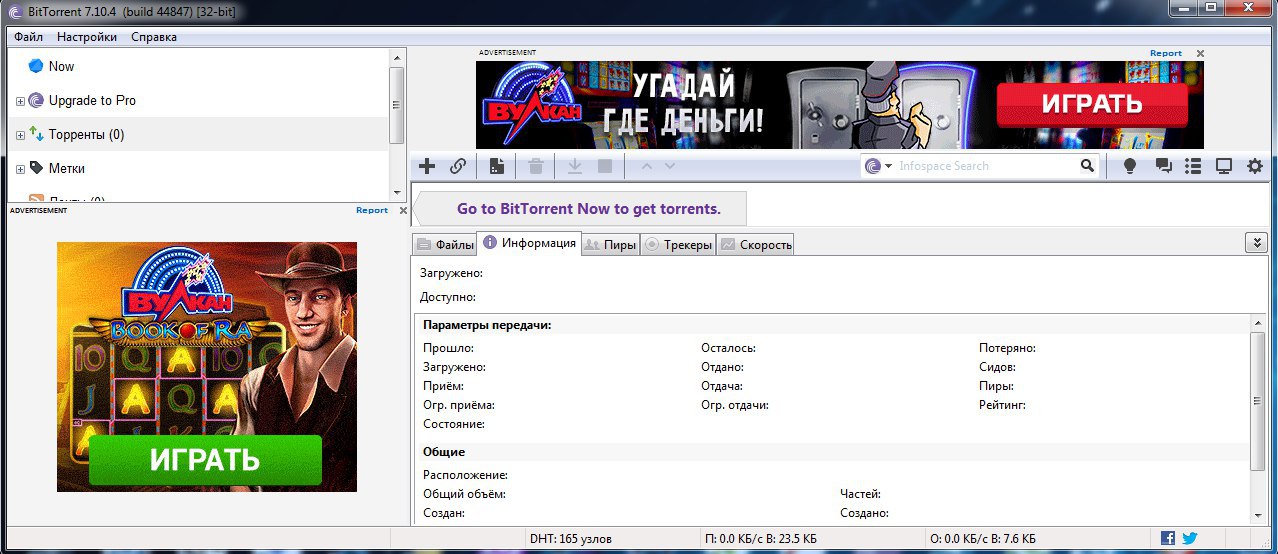Click sidebar scrollbar down arrow
The image size is (1278, 554).
[397, 191]
